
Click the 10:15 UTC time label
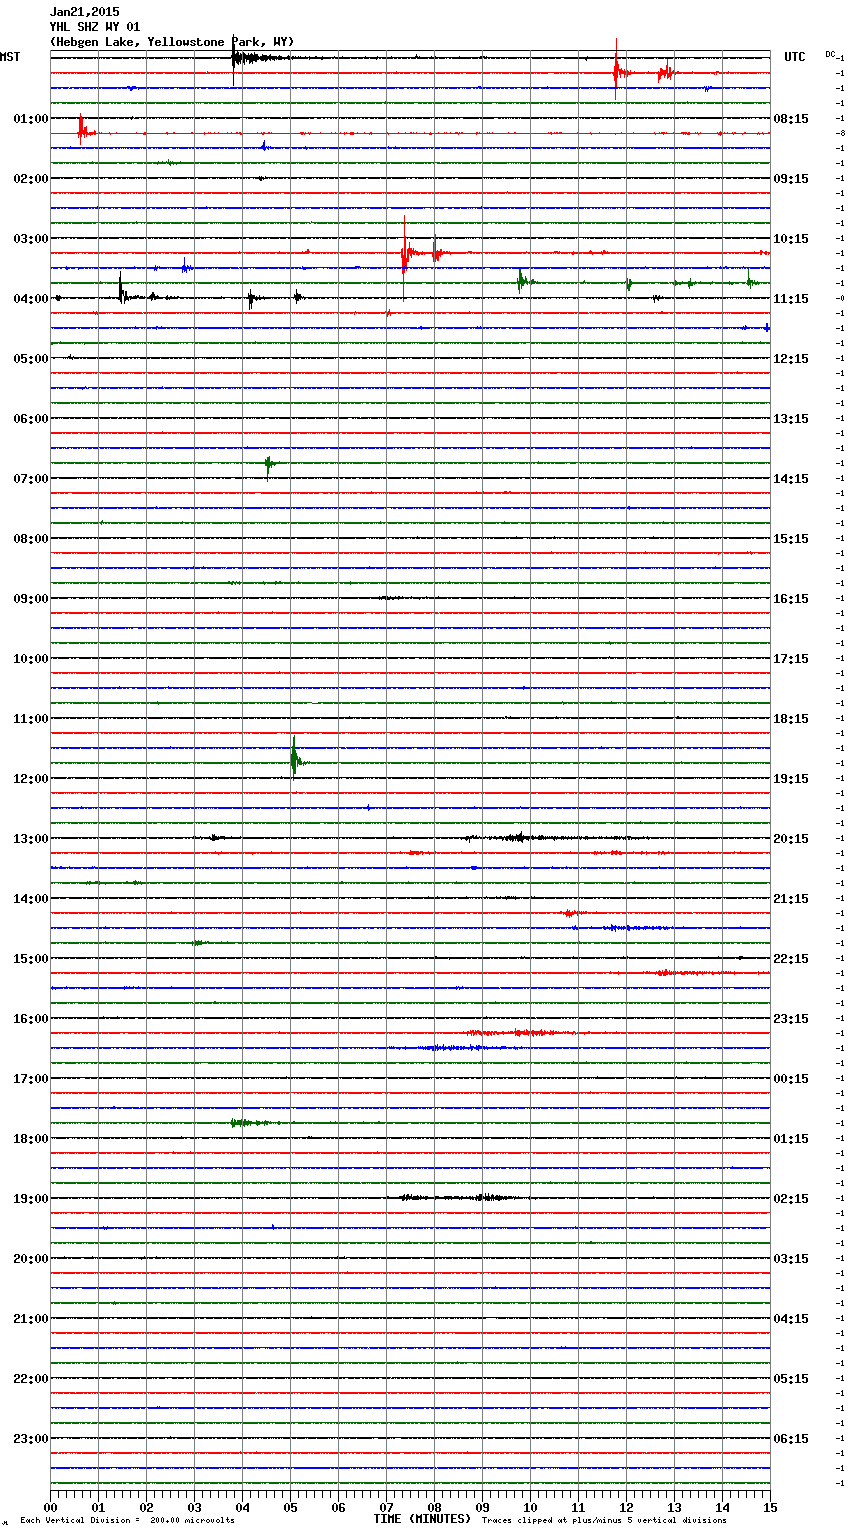tap(791, 239)
